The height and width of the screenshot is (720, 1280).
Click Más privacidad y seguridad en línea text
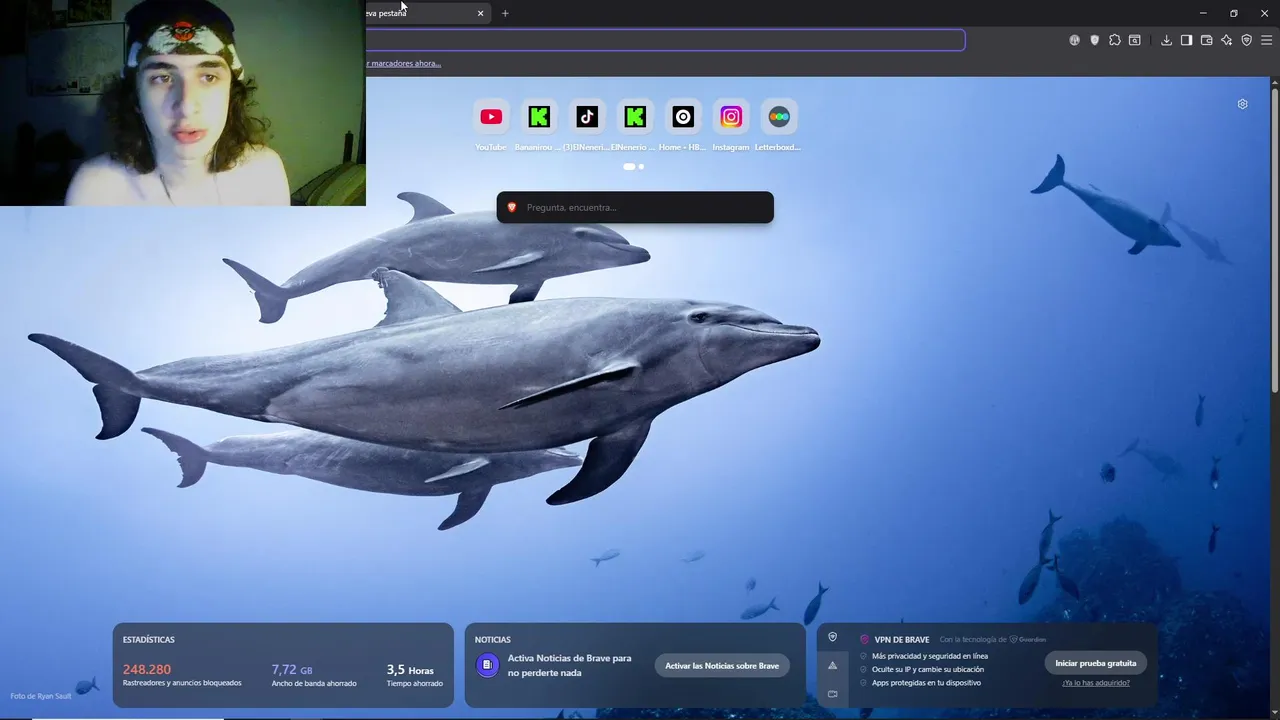pyautogui.click(x=930, y=656)
